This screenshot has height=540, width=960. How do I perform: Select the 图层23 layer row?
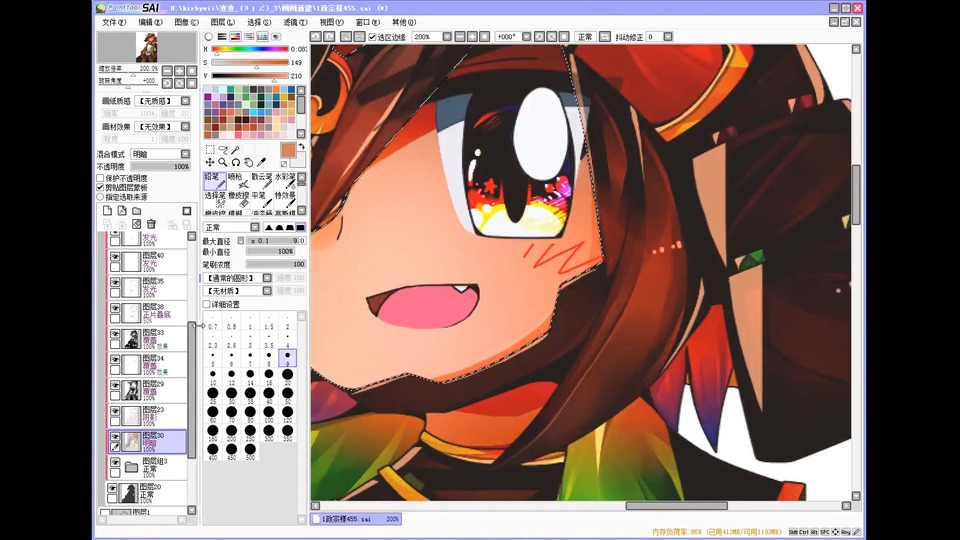tap(147, 415)
